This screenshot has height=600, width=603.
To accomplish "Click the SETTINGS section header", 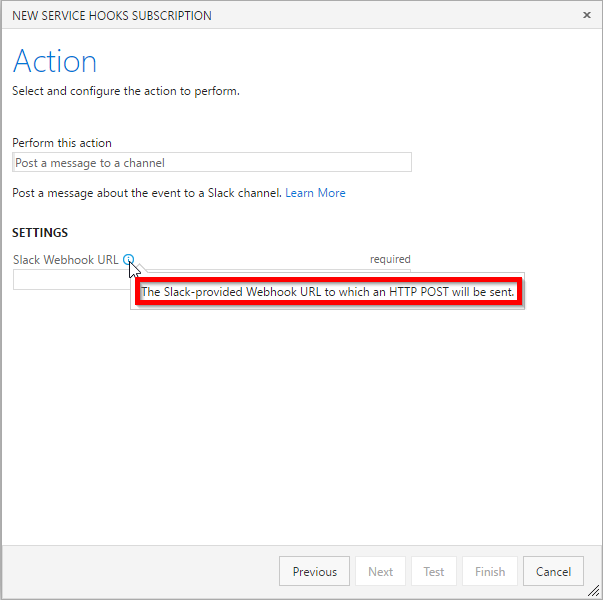I will pyautogui.click(x=40, y=233).
